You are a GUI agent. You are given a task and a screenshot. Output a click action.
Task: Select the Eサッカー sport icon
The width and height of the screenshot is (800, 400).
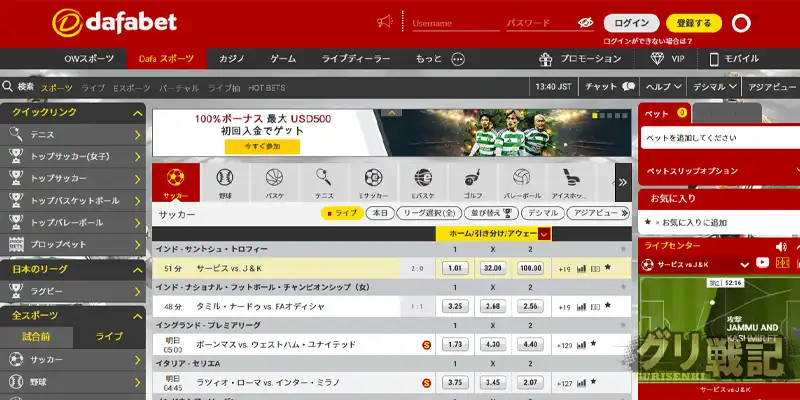pos(373,183)
